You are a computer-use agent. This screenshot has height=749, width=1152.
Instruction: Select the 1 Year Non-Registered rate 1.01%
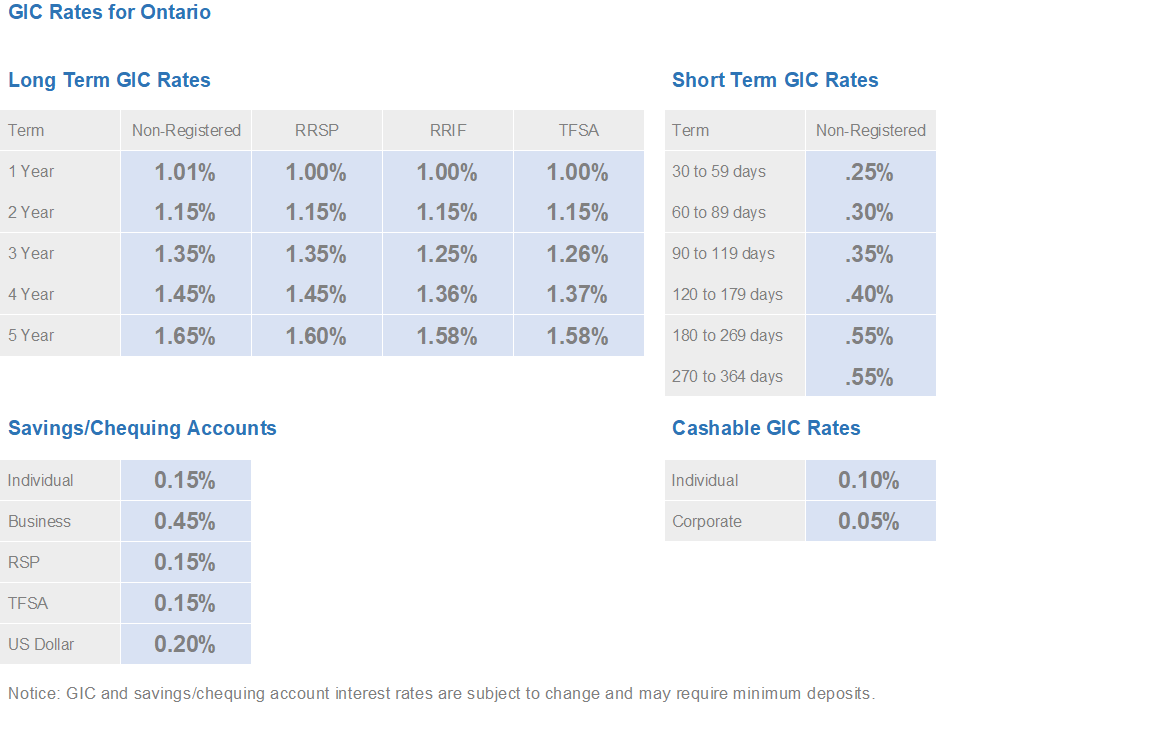point(185,172)
